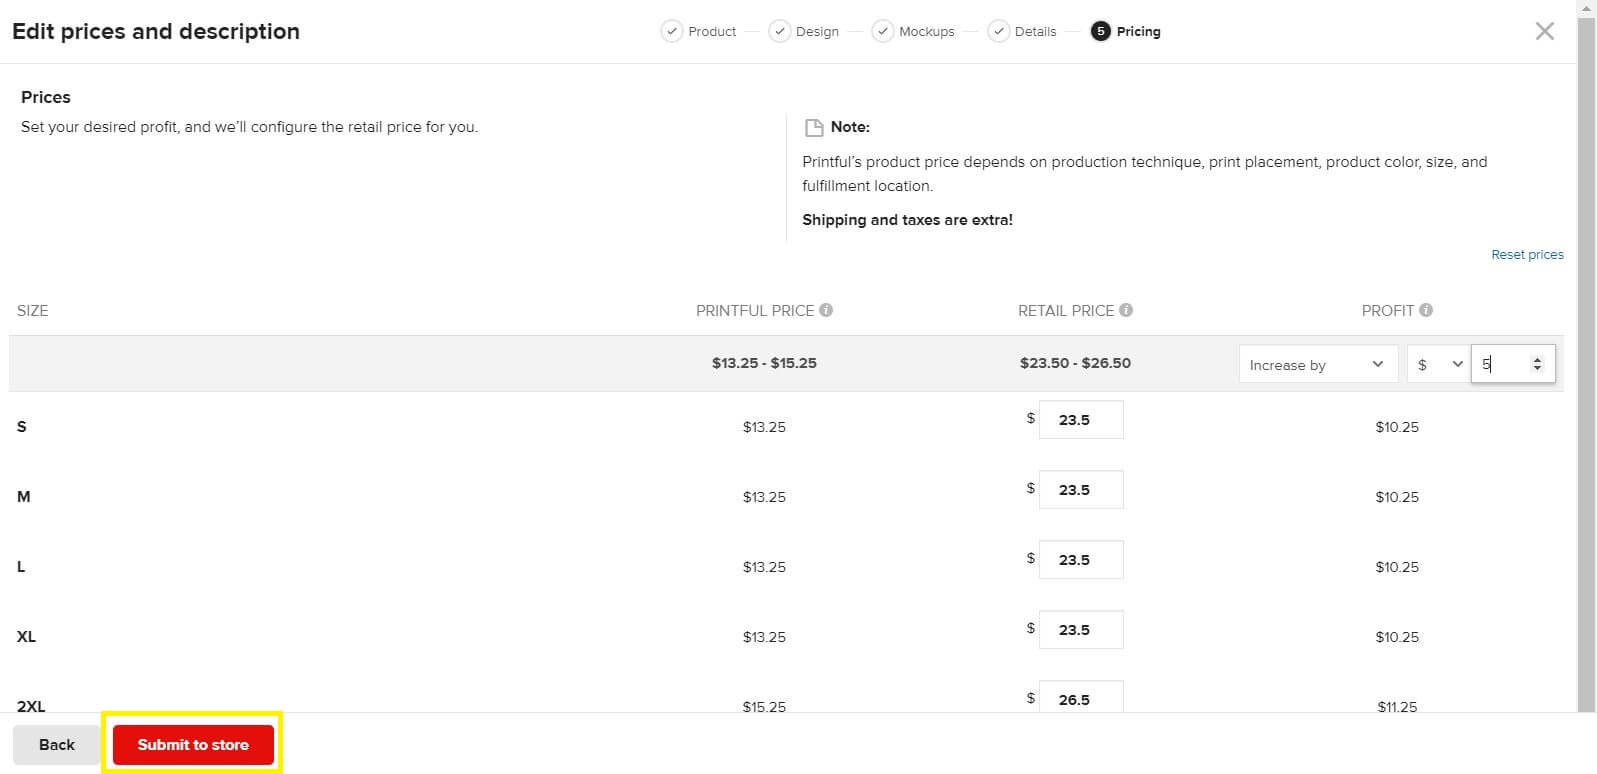The width and height of the screenshot is (1597, 774).
Task: Select the size S row label
Action: (x=22, y=427)
